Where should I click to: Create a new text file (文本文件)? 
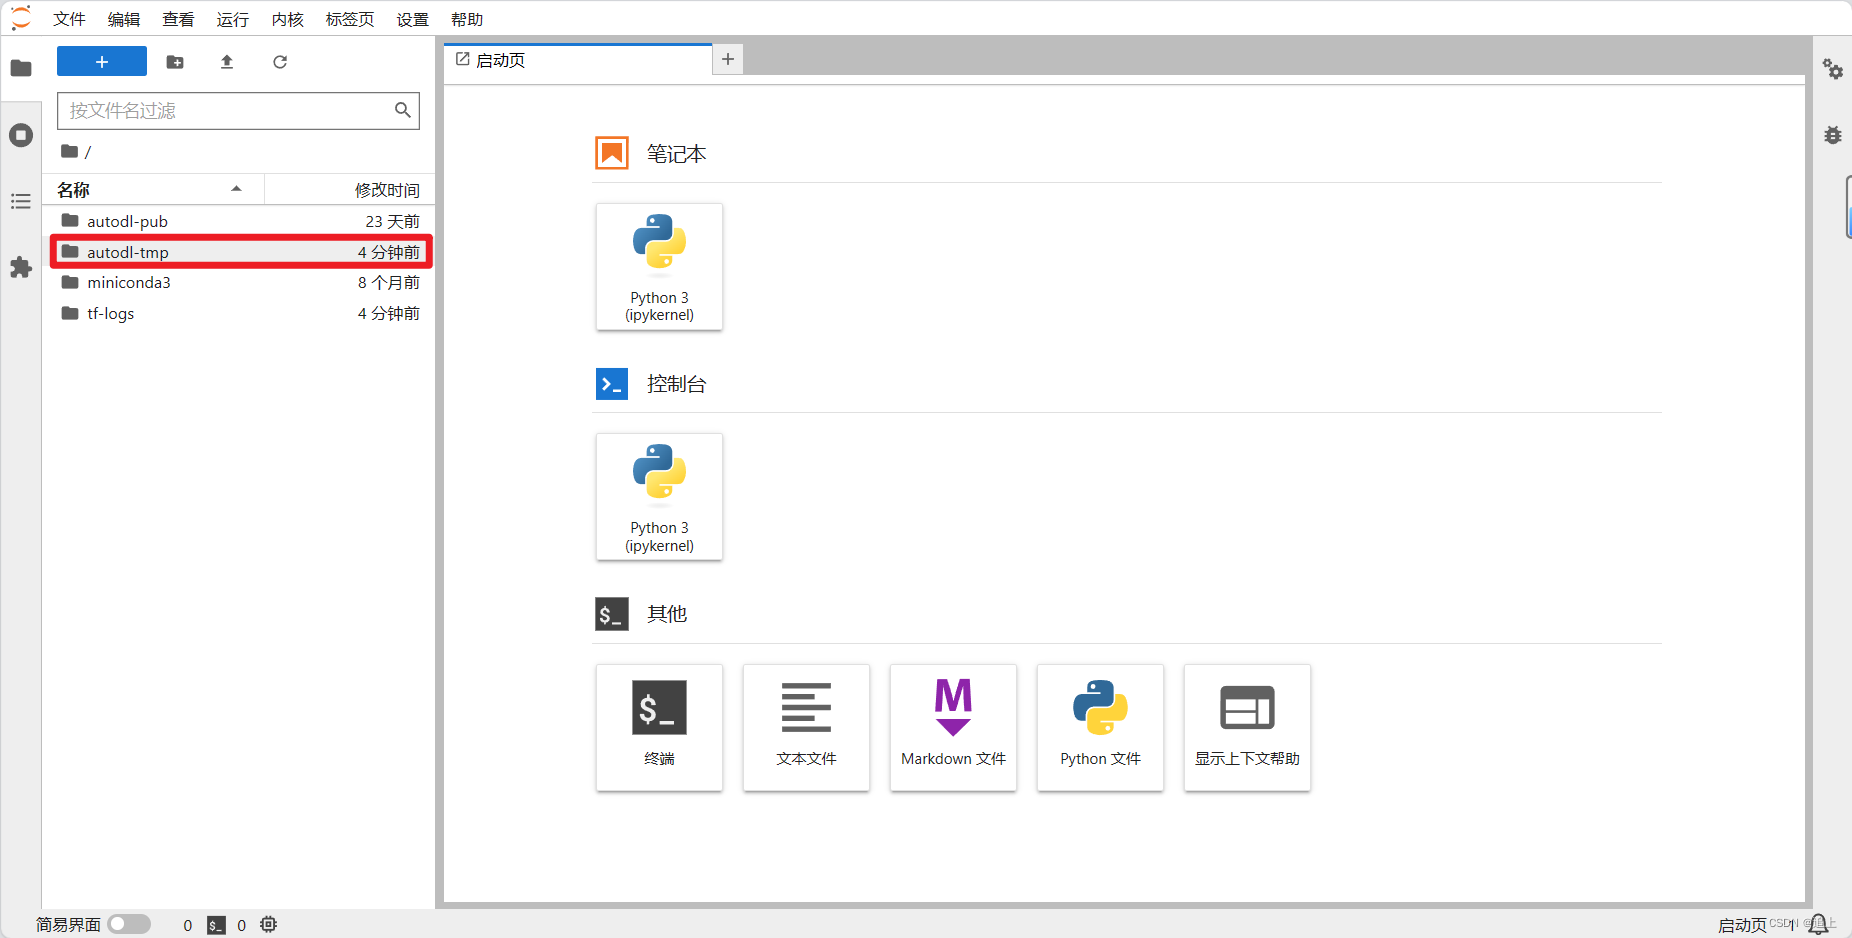pos(806,728)
